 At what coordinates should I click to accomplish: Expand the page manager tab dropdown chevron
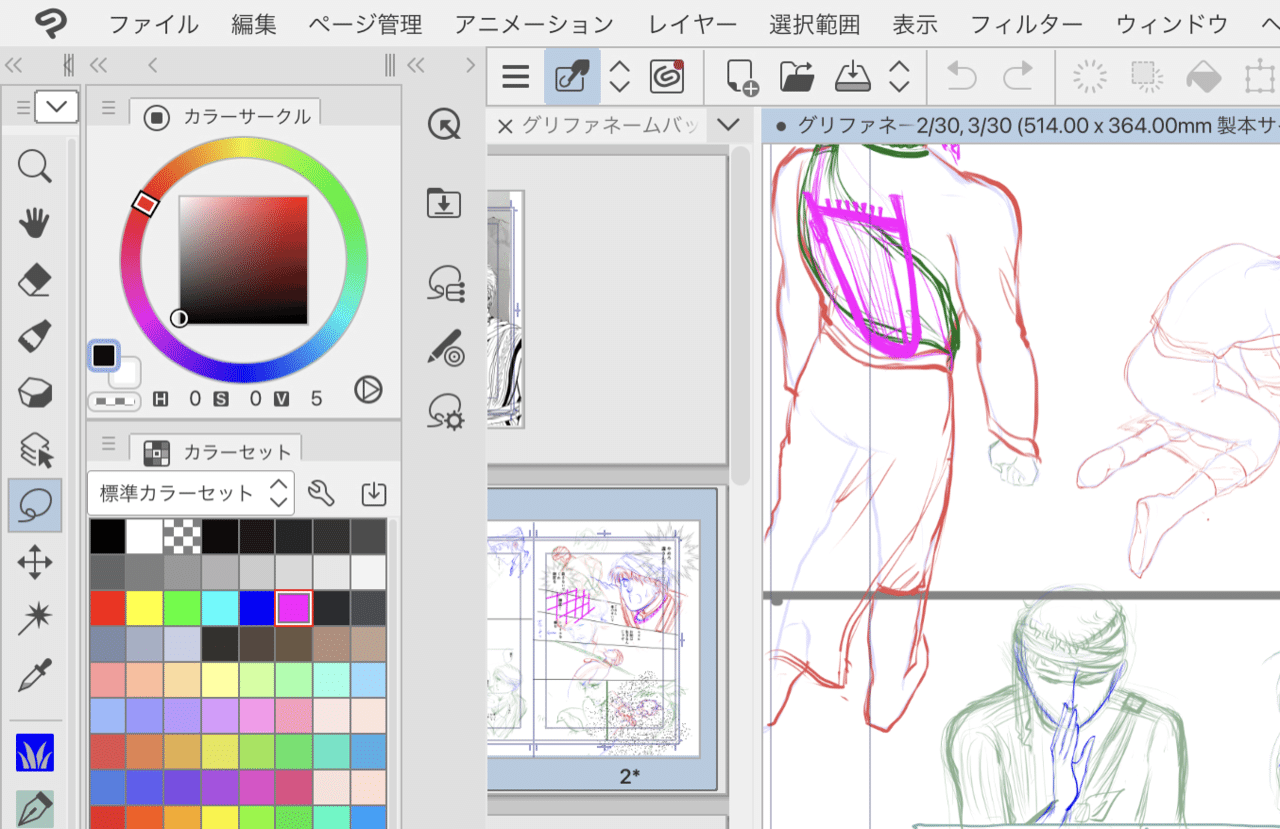click(729, 125)
